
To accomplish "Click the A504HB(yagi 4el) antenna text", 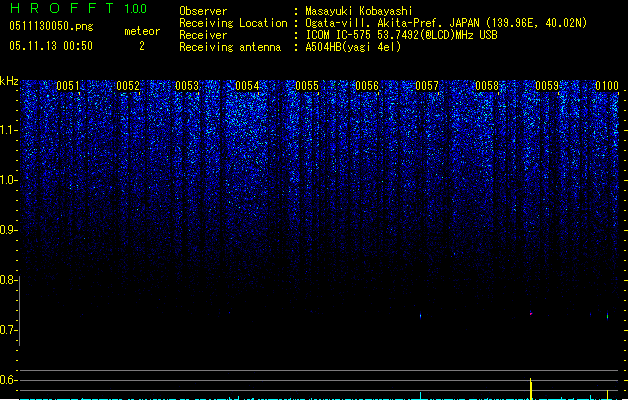I will pyautogui.click(x=353, y=47).
